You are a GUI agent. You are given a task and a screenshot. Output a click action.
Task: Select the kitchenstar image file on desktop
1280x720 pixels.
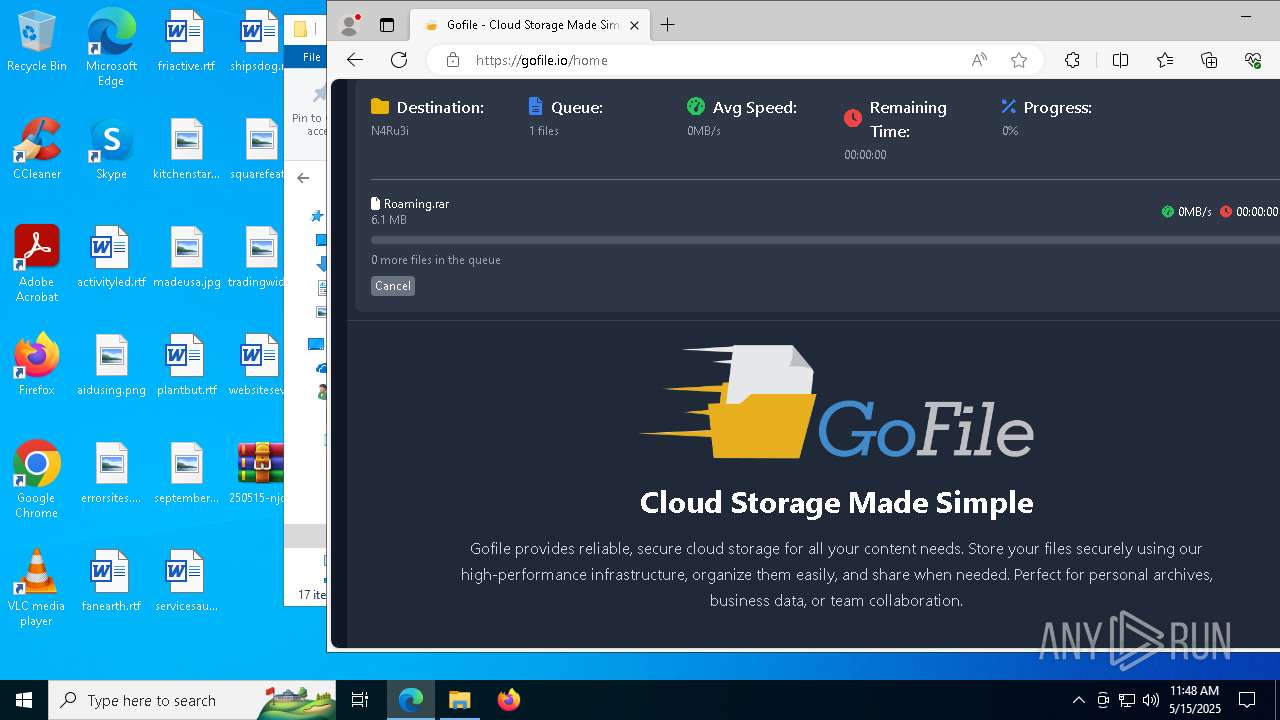coord(186,149)
